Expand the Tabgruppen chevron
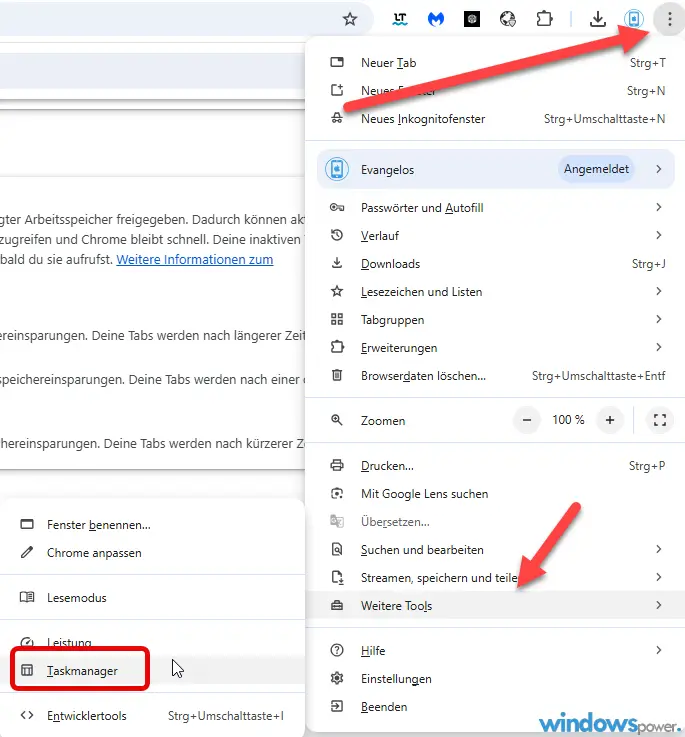 pyautogui.click(x=659, y=319)
